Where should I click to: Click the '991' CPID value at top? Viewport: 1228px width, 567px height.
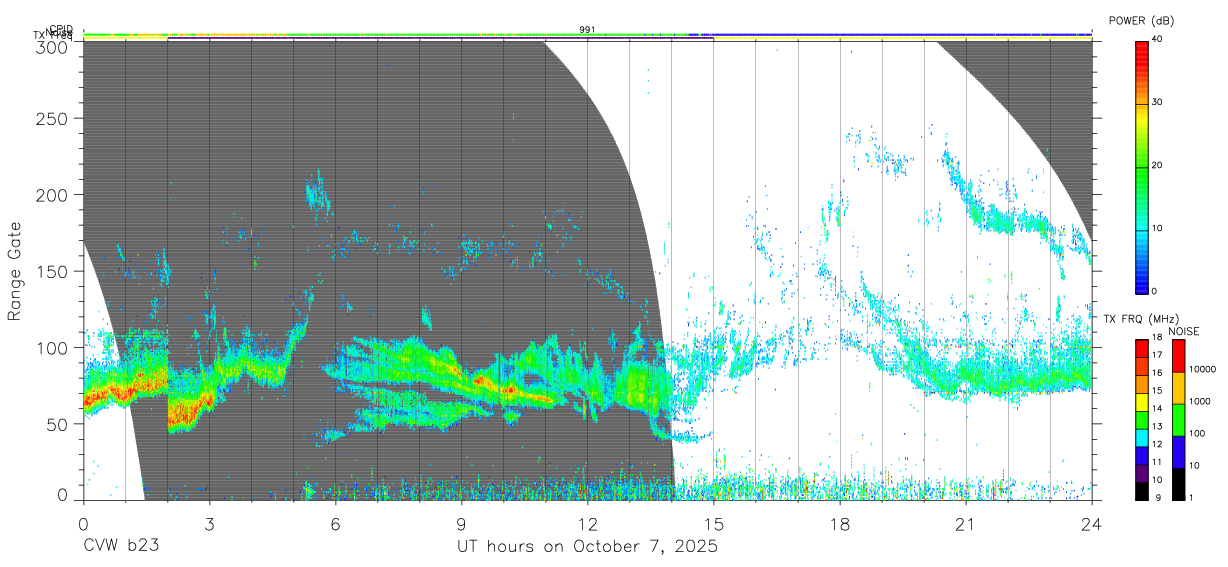point(587,30)
